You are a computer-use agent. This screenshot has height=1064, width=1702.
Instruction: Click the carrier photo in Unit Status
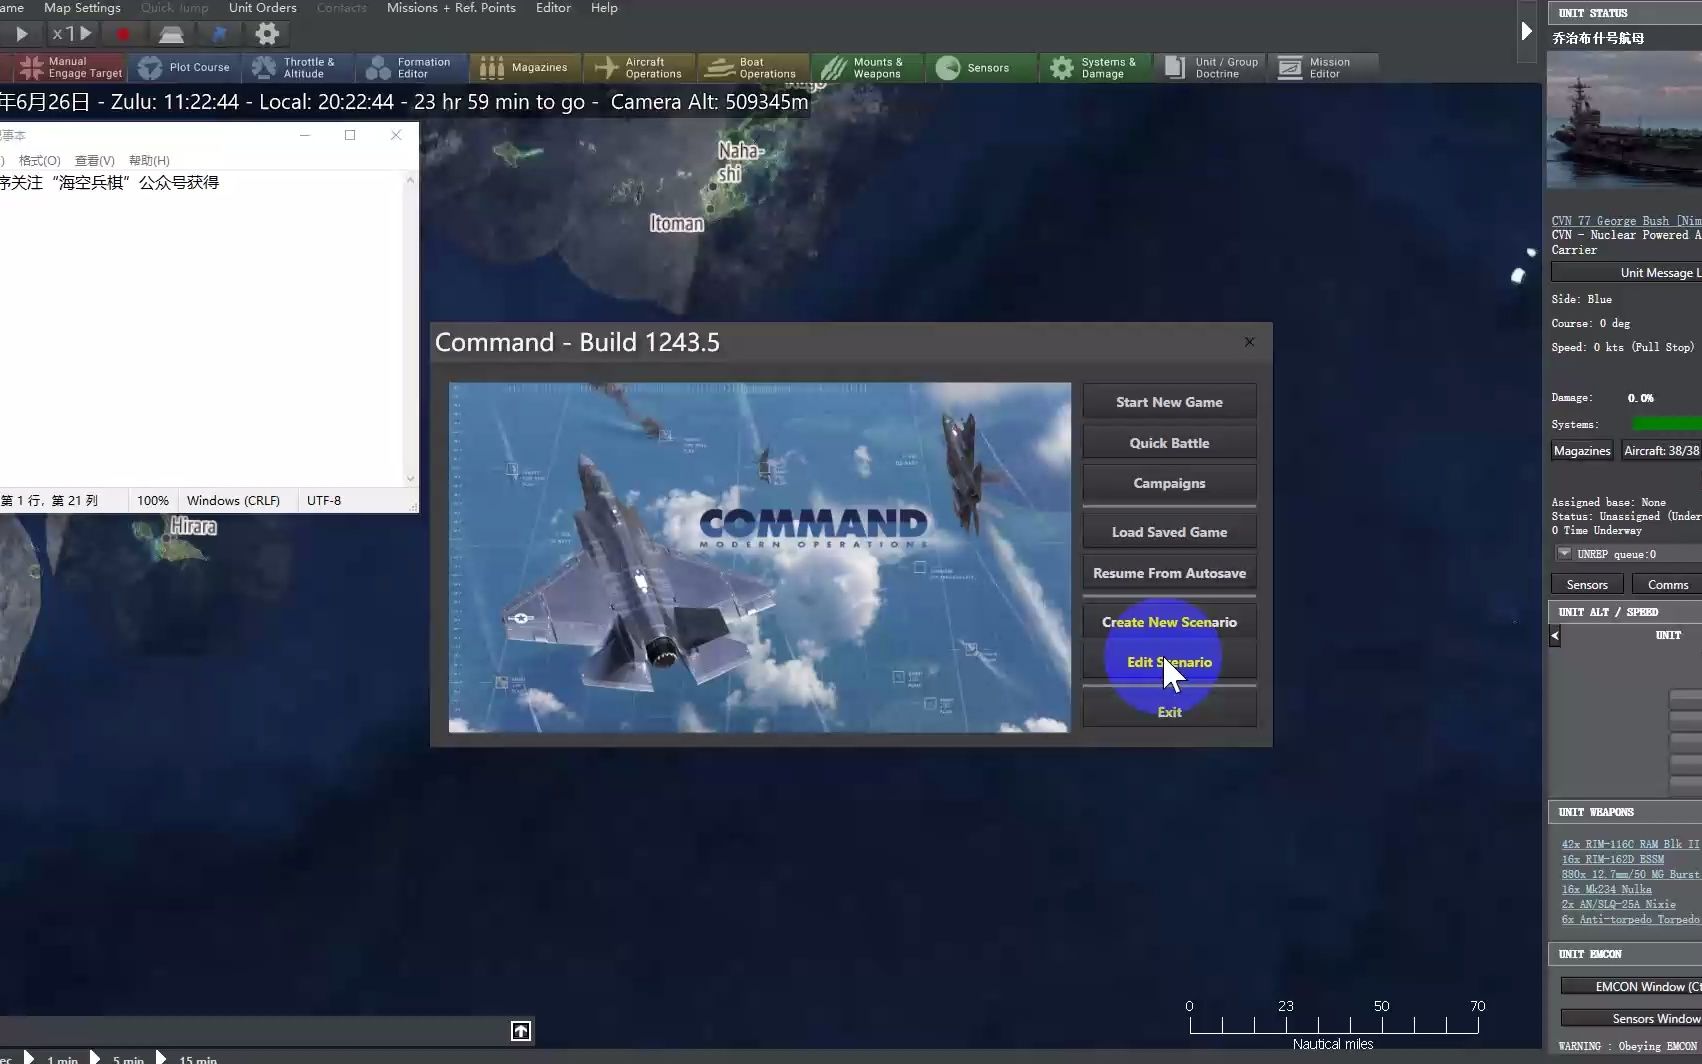[x=1624, y=120]
